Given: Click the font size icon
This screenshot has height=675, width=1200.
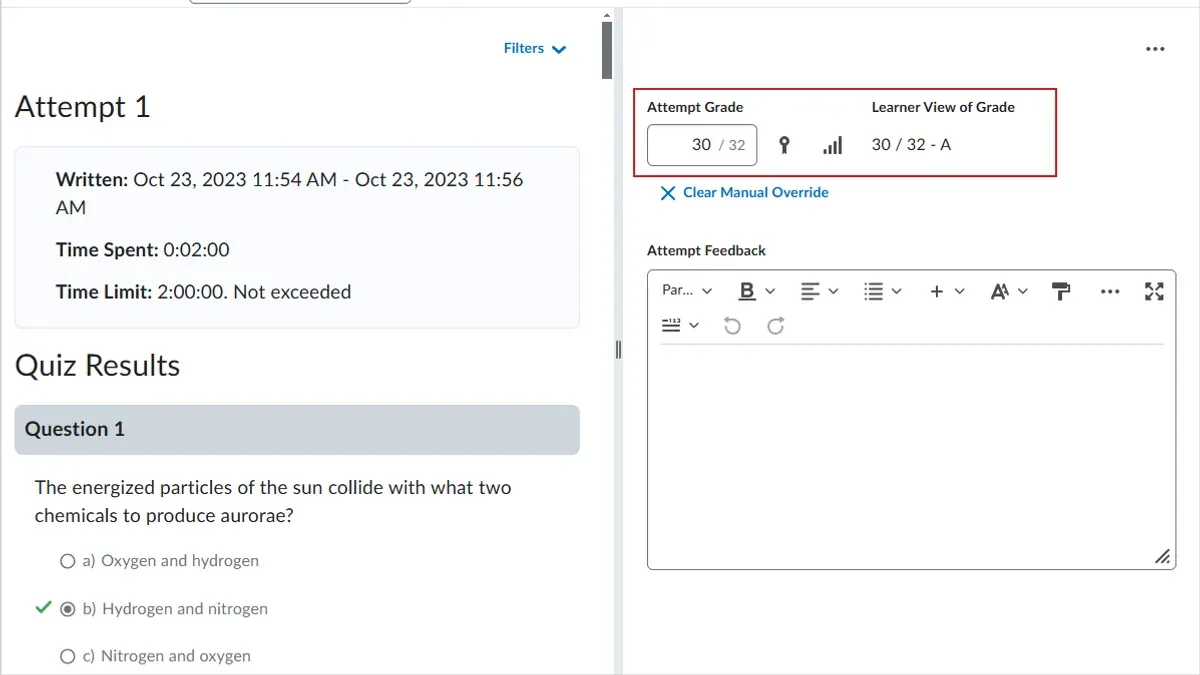Looking at the screenshot, I should pyautogui.click(x=999, y=291).
